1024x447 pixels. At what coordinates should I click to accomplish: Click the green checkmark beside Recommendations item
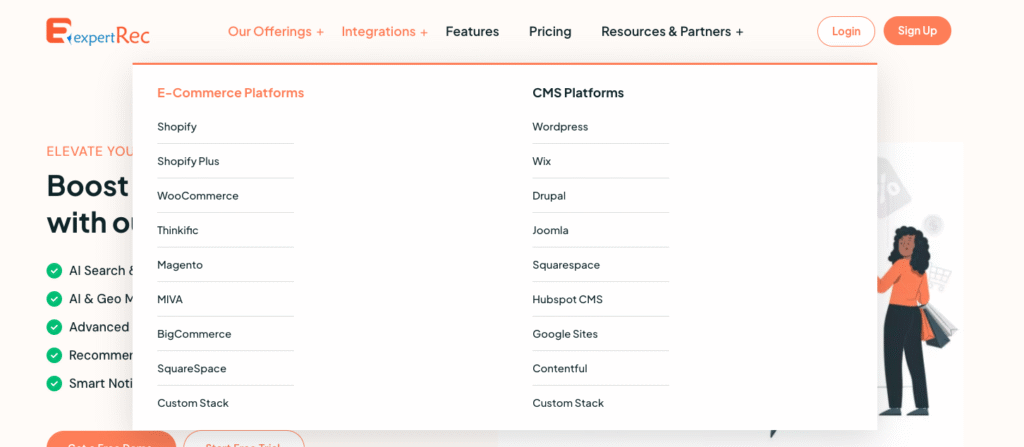(x=54, y=355)
